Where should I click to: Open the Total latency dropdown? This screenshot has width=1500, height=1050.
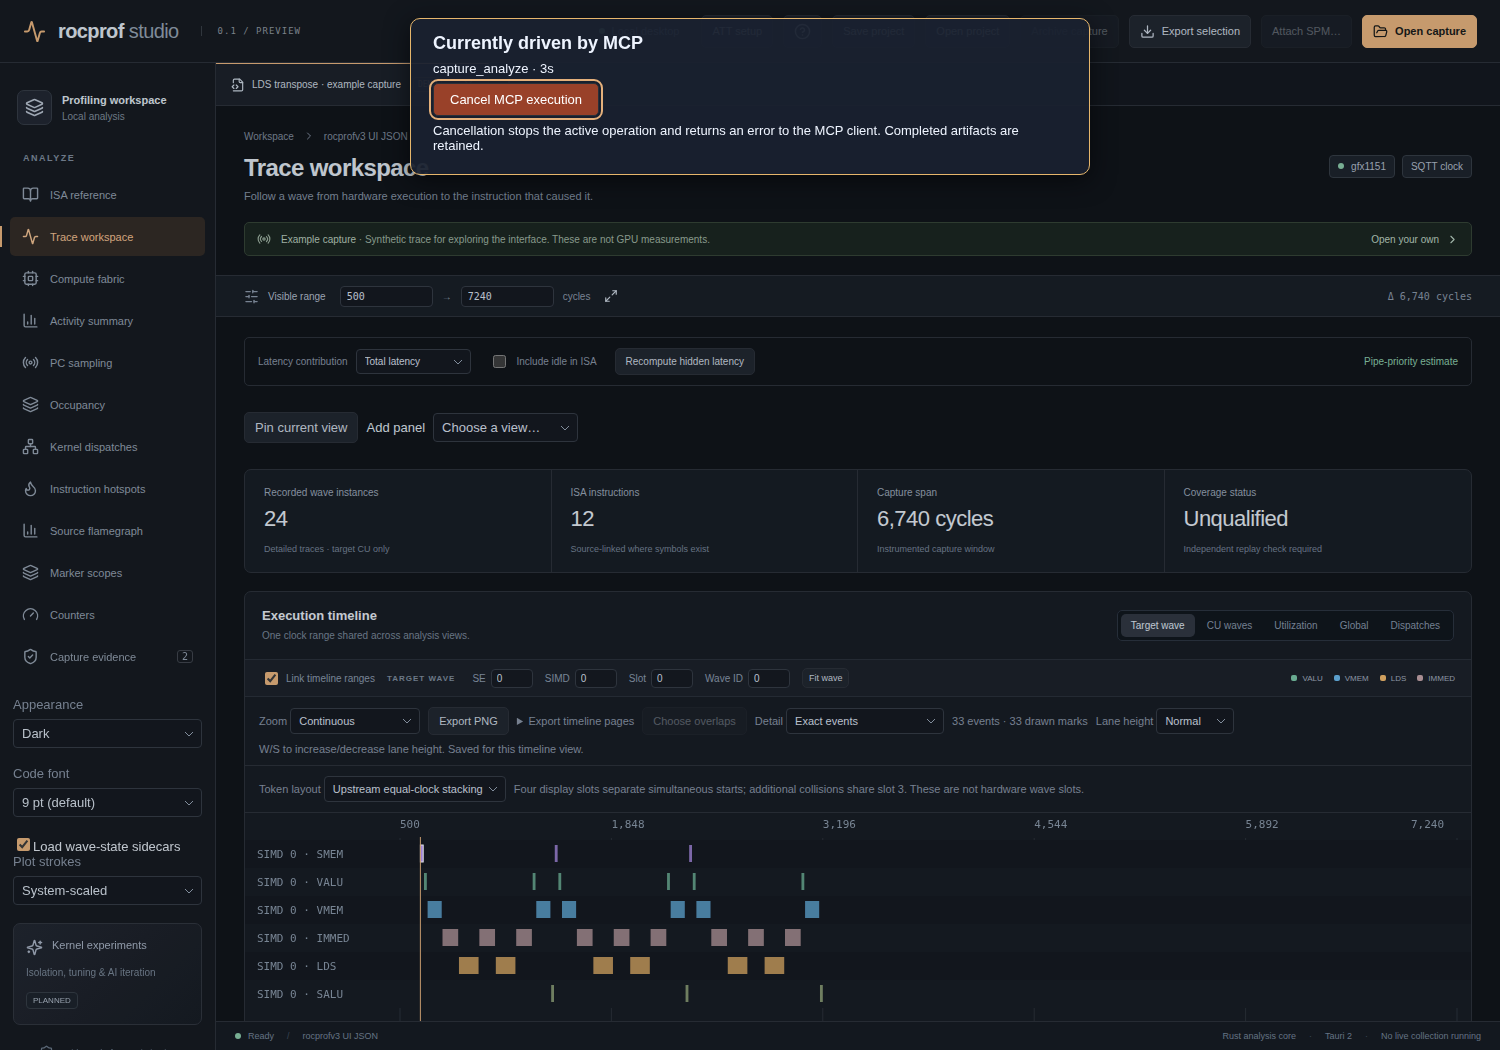[x=413, y=362]
